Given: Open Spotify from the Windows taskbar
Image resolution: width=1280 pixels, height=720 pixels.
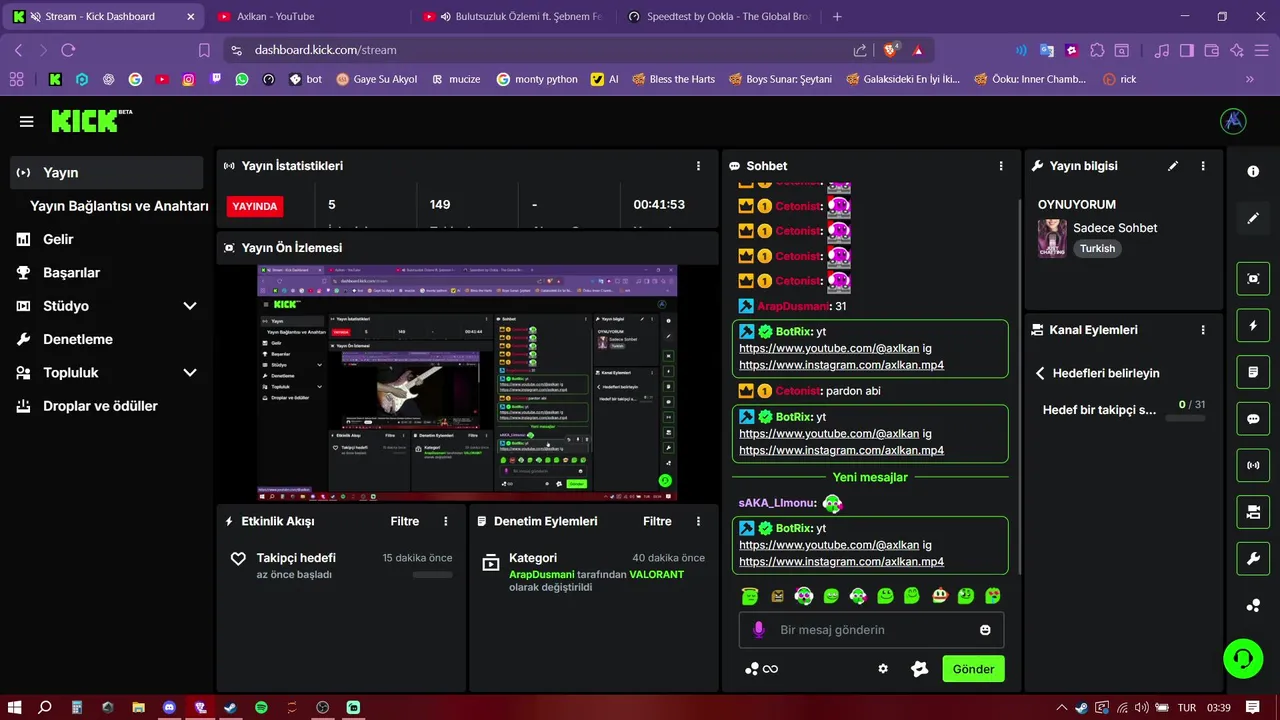Looking at the screenshot, I should pyautogui.click(x=261, y=707).
